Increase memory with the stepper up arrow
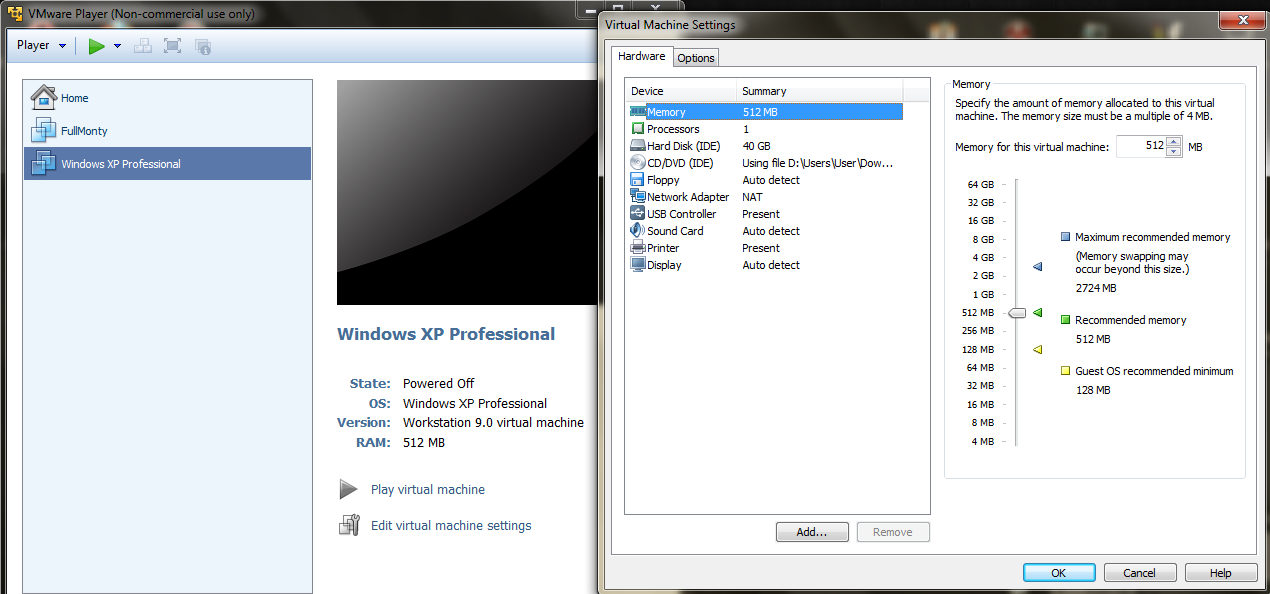1270x594 pixels. pyautogui.click(x=1174, y=141)
